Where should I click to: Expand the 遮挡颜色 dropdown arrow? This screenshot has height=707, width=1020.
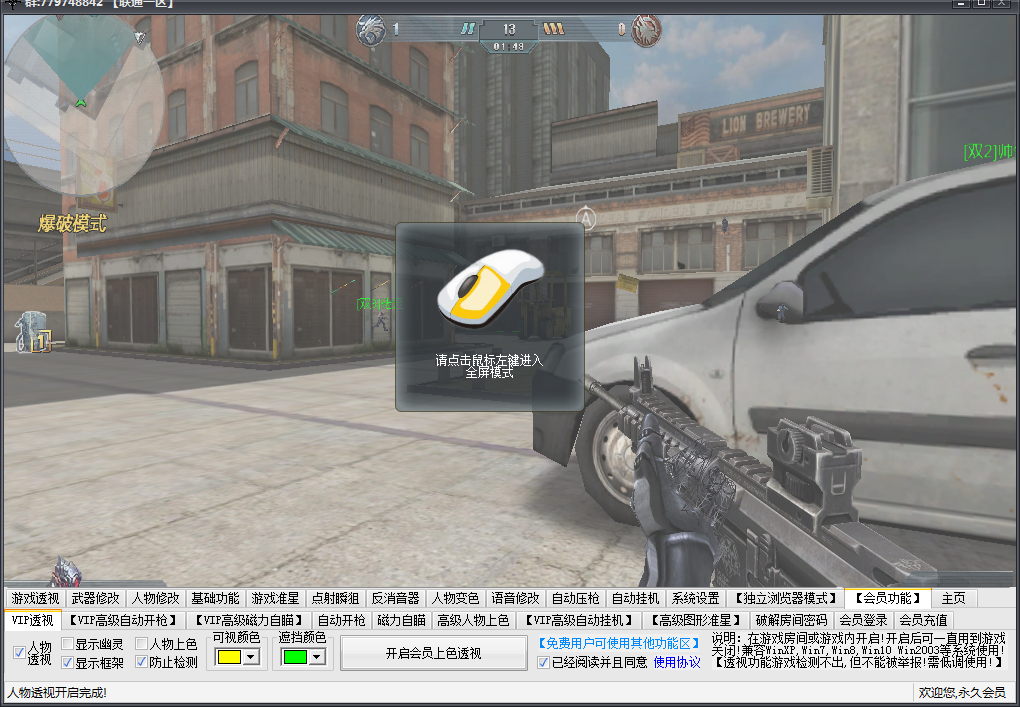coord(317,657)
